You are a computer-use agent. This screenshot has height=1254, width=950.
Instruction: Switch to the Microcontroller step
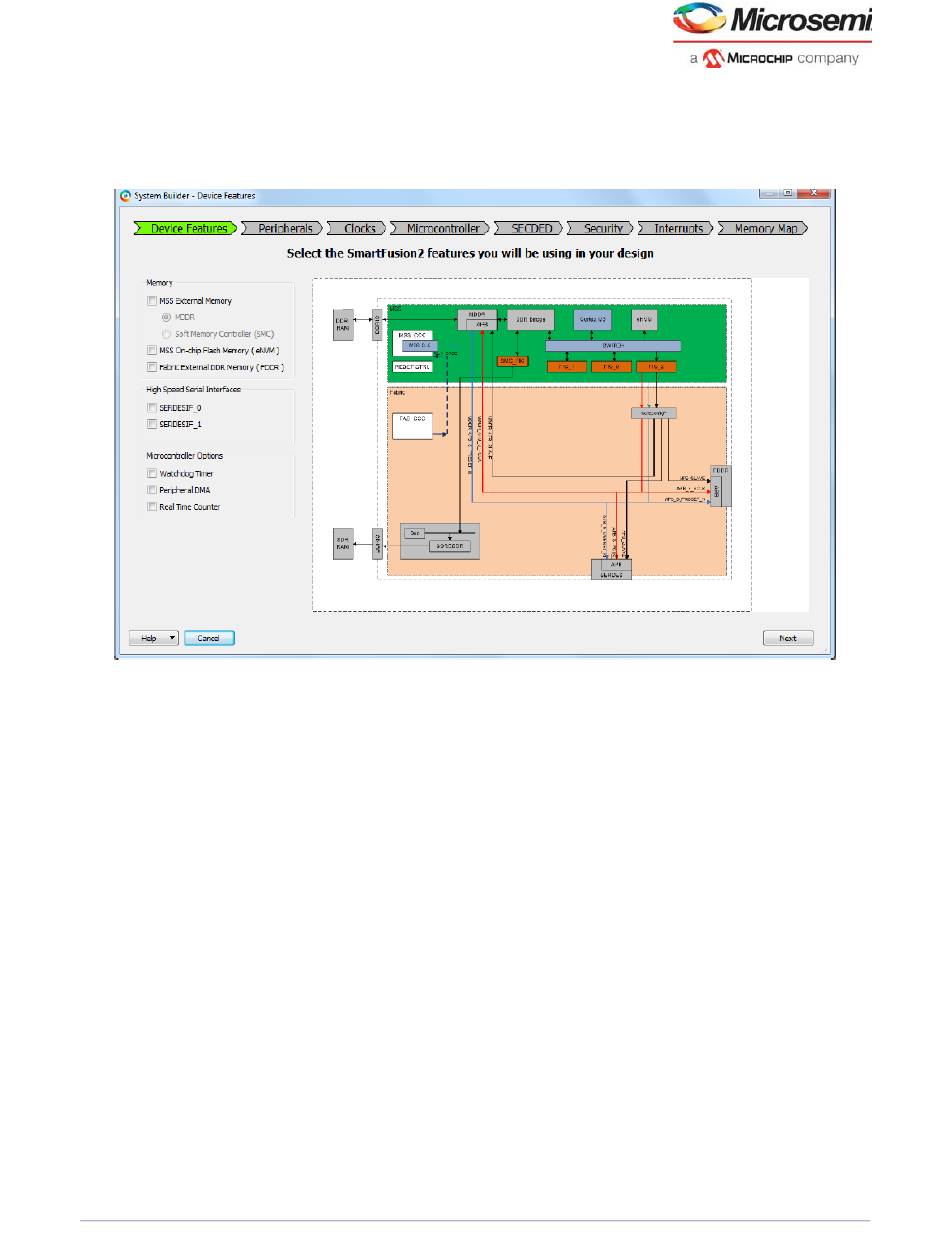(x=442, y=228)
